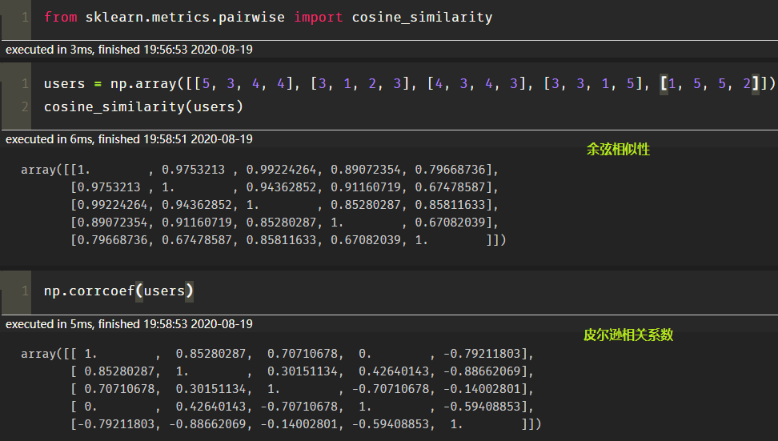Click 'executed in 3ms, finished 19:56:53' timing text
This screenshot has height=441, width=778.
(129, 50)
